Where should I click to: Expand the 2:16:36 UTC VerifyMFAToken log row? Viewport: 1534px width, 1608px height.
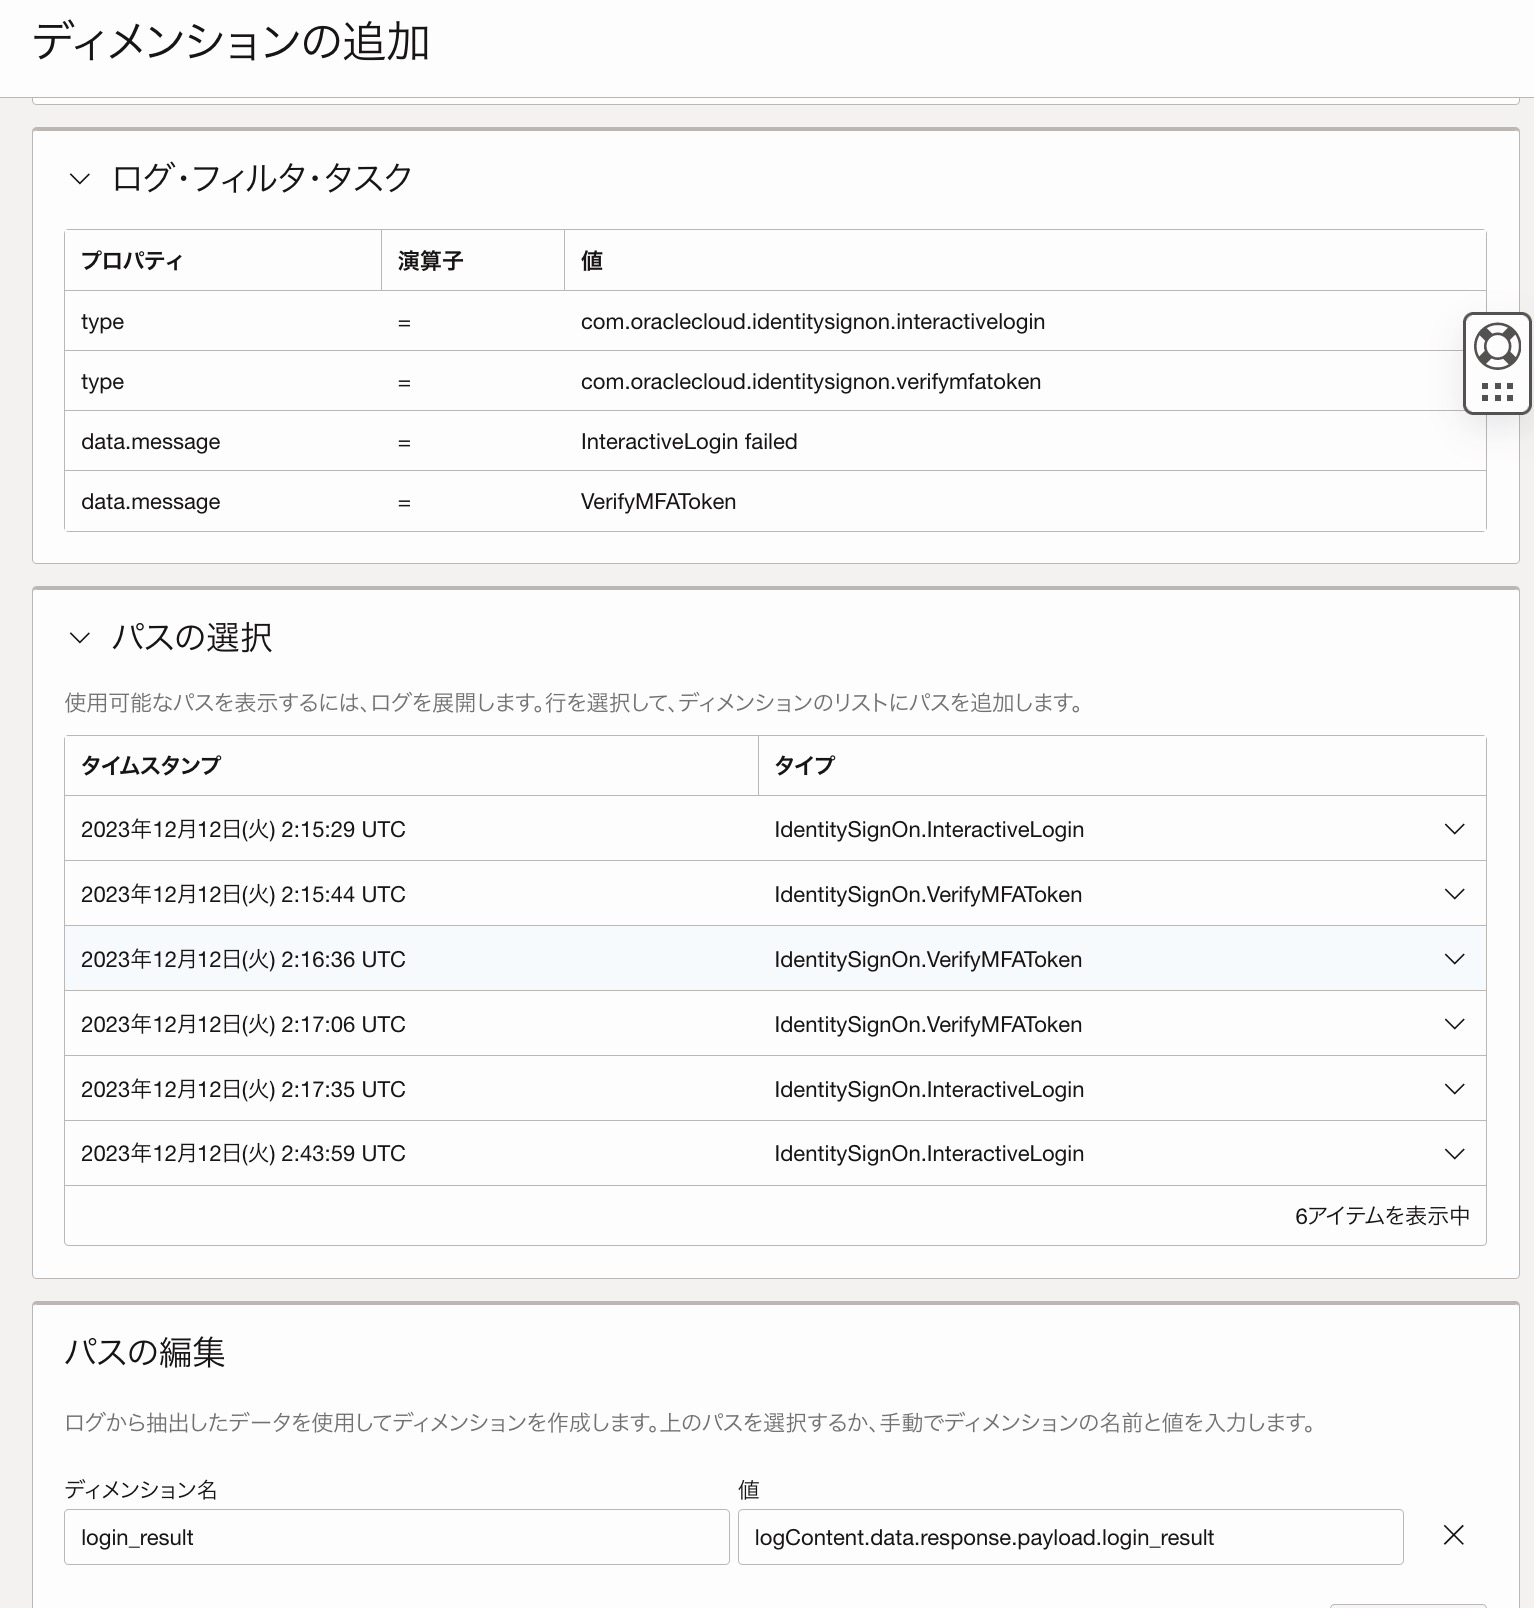[1454, 959]
